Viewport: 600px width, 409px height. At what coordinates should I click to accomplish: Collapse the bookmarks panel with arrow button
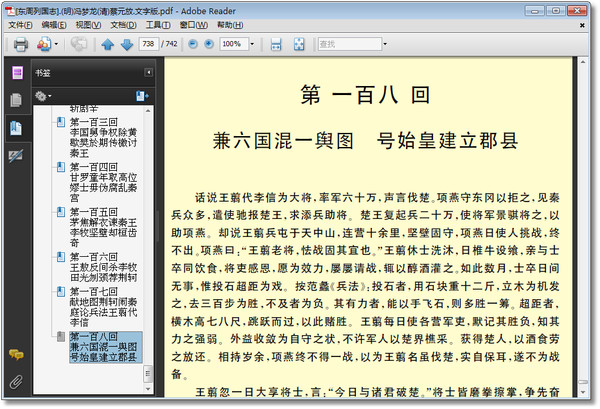148,72
